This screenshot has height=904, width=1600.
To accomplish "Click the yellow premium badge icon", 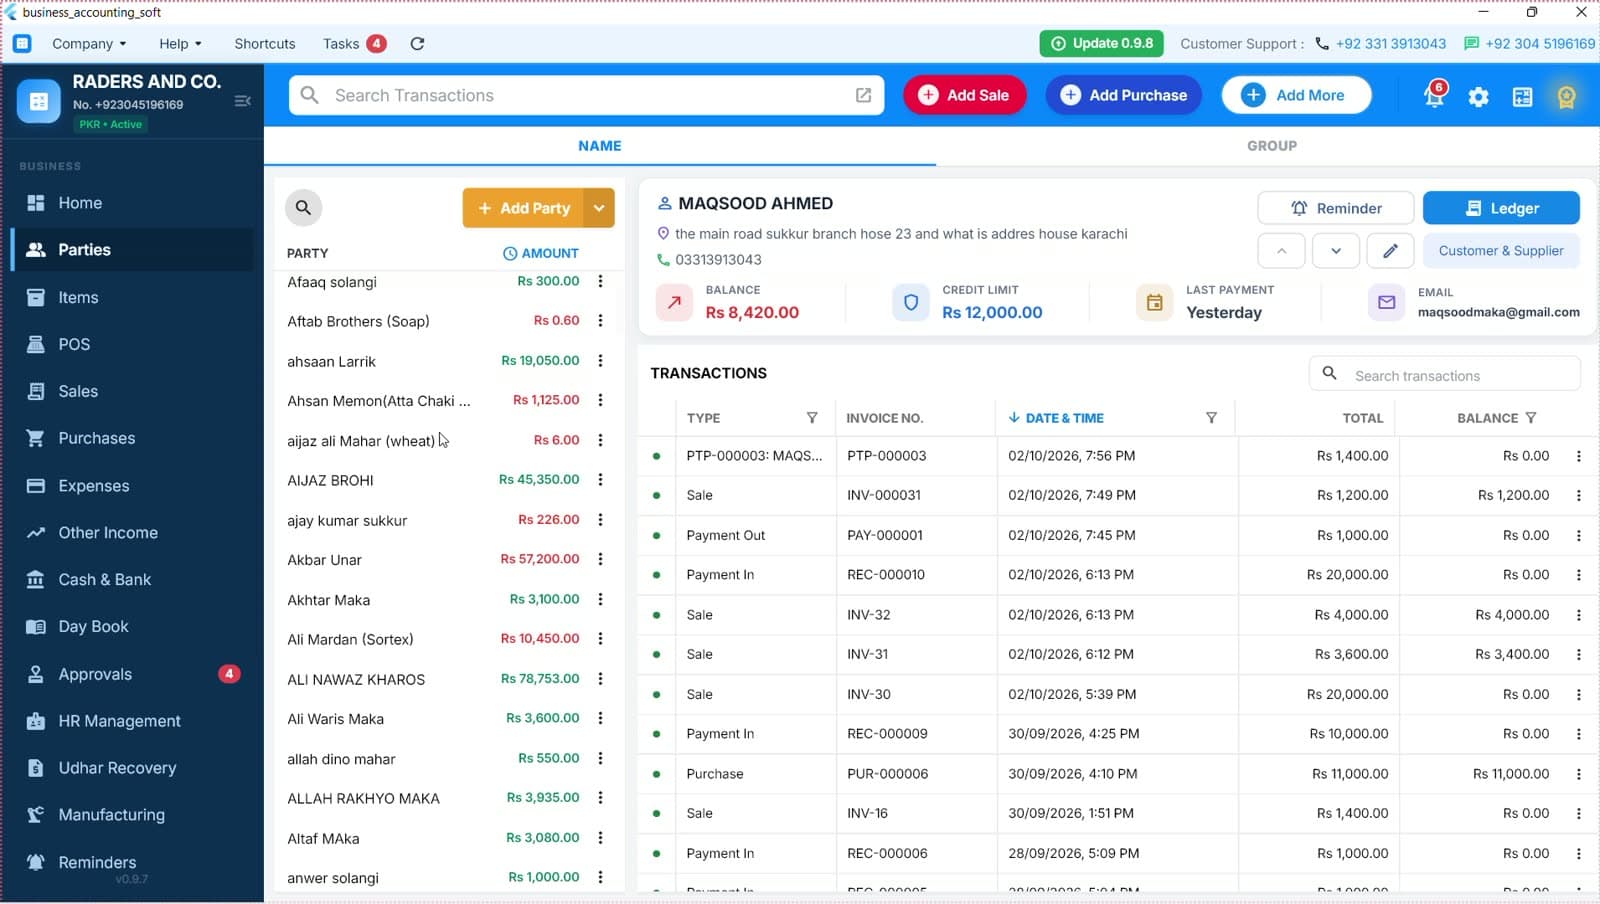I will tap(1566, 96).
